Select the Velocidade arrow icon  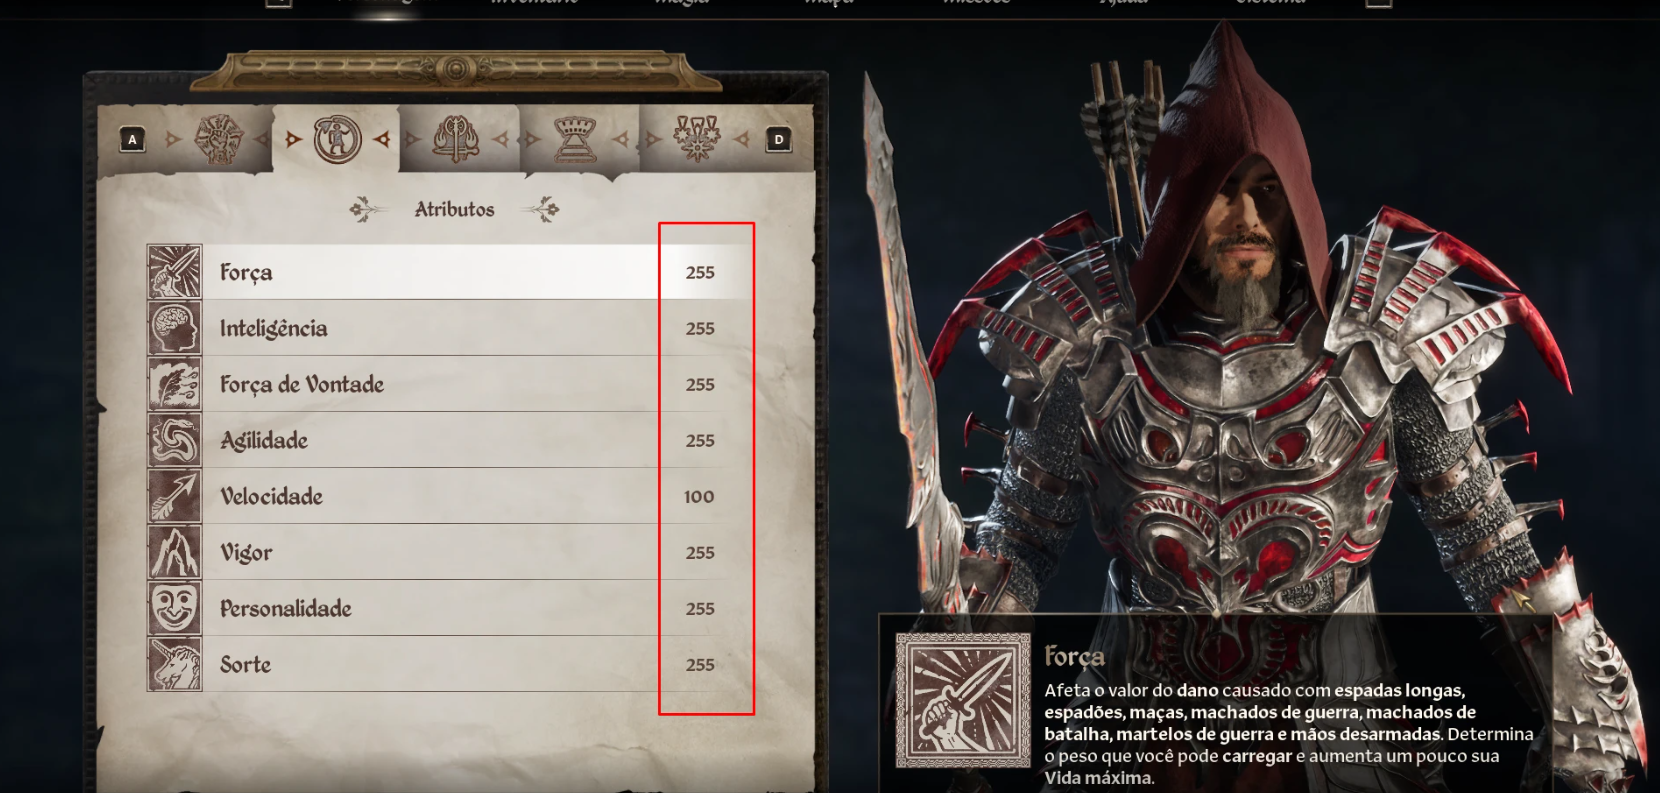175,496
